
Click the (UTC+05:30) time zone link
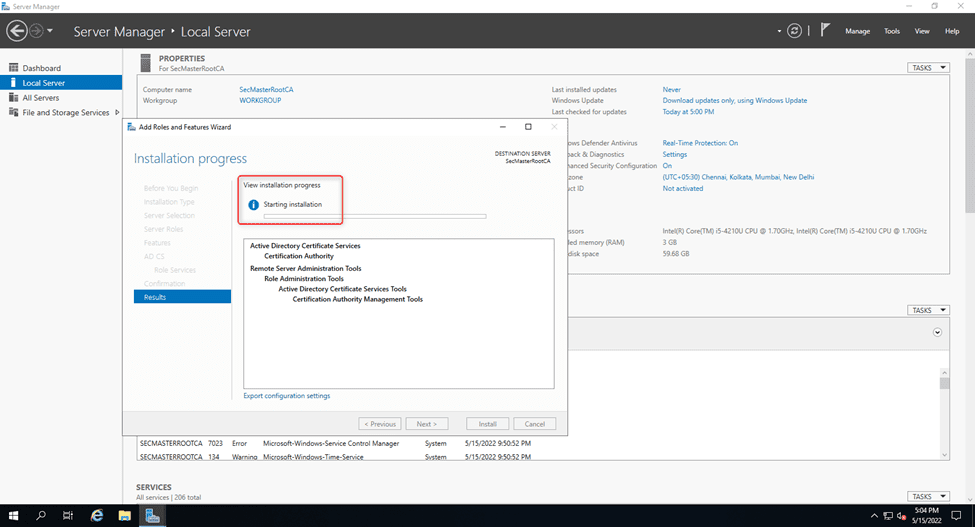pos(738,177)
